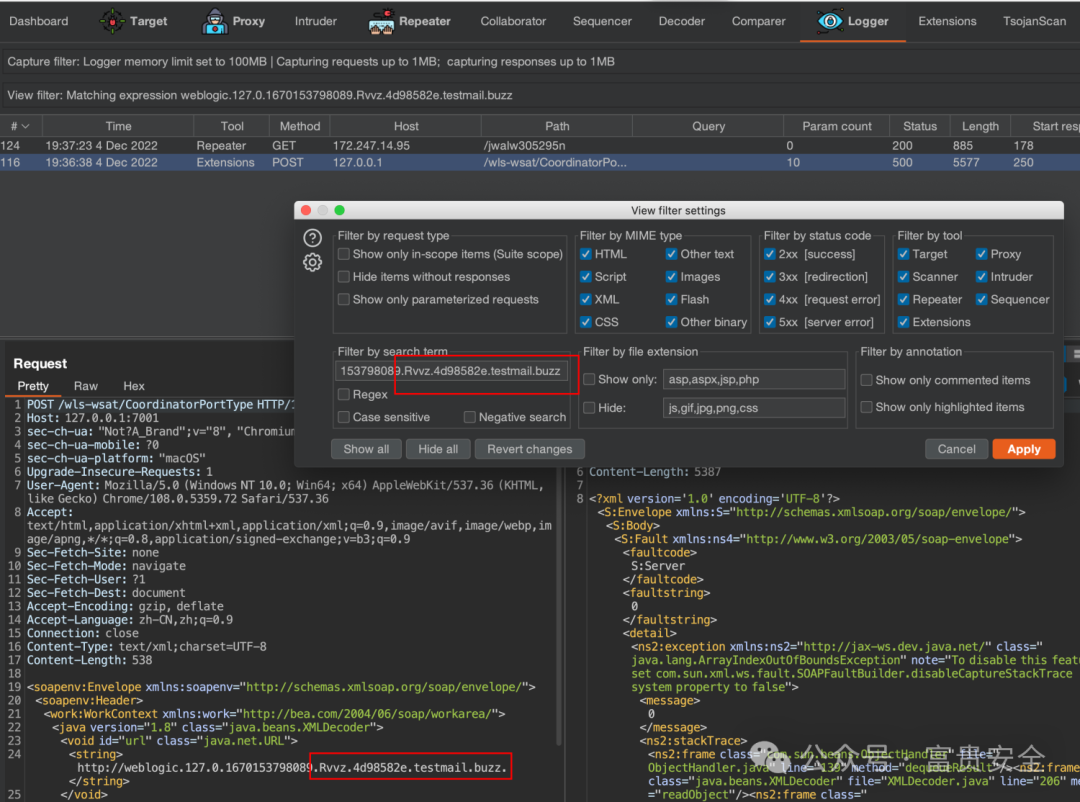The height and width of the screenshot is (802, 1080).
Task: Select the Pretty request view tab
Action: (33, 387)
